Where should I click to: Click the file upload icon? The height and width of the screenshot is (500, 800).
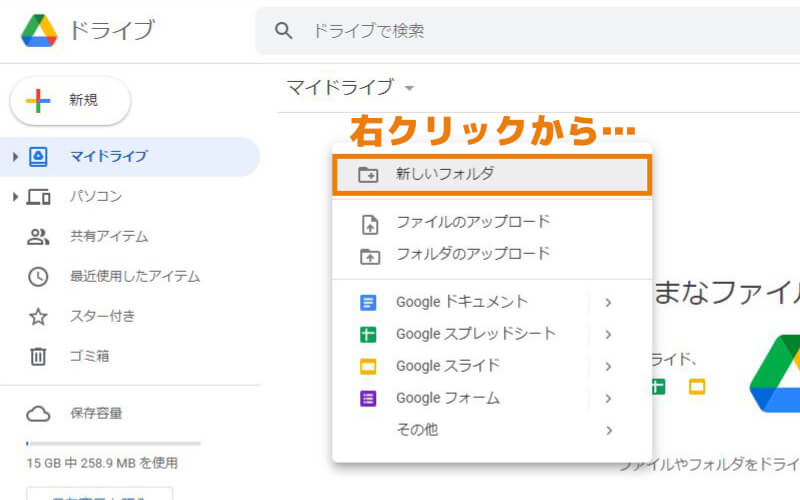(x=370, y=224)
